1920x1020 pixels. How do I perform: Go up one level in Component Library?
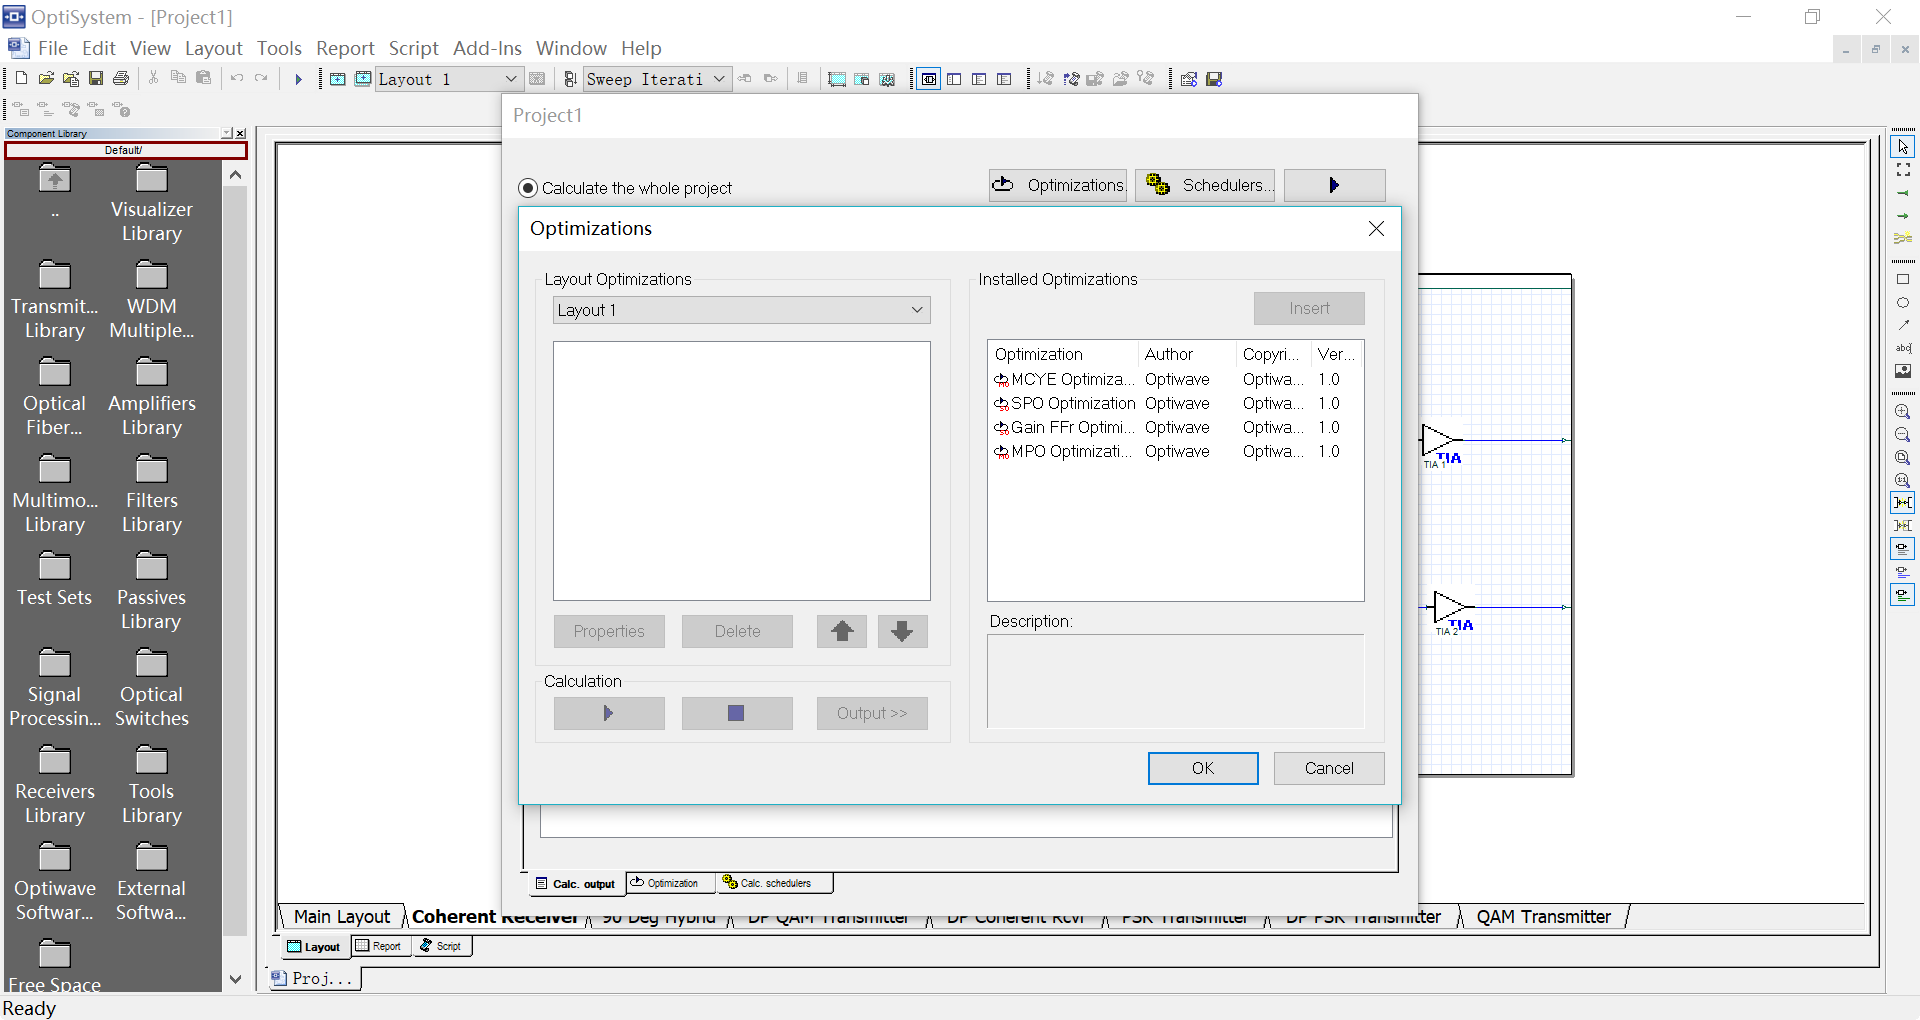coord(55,190)
